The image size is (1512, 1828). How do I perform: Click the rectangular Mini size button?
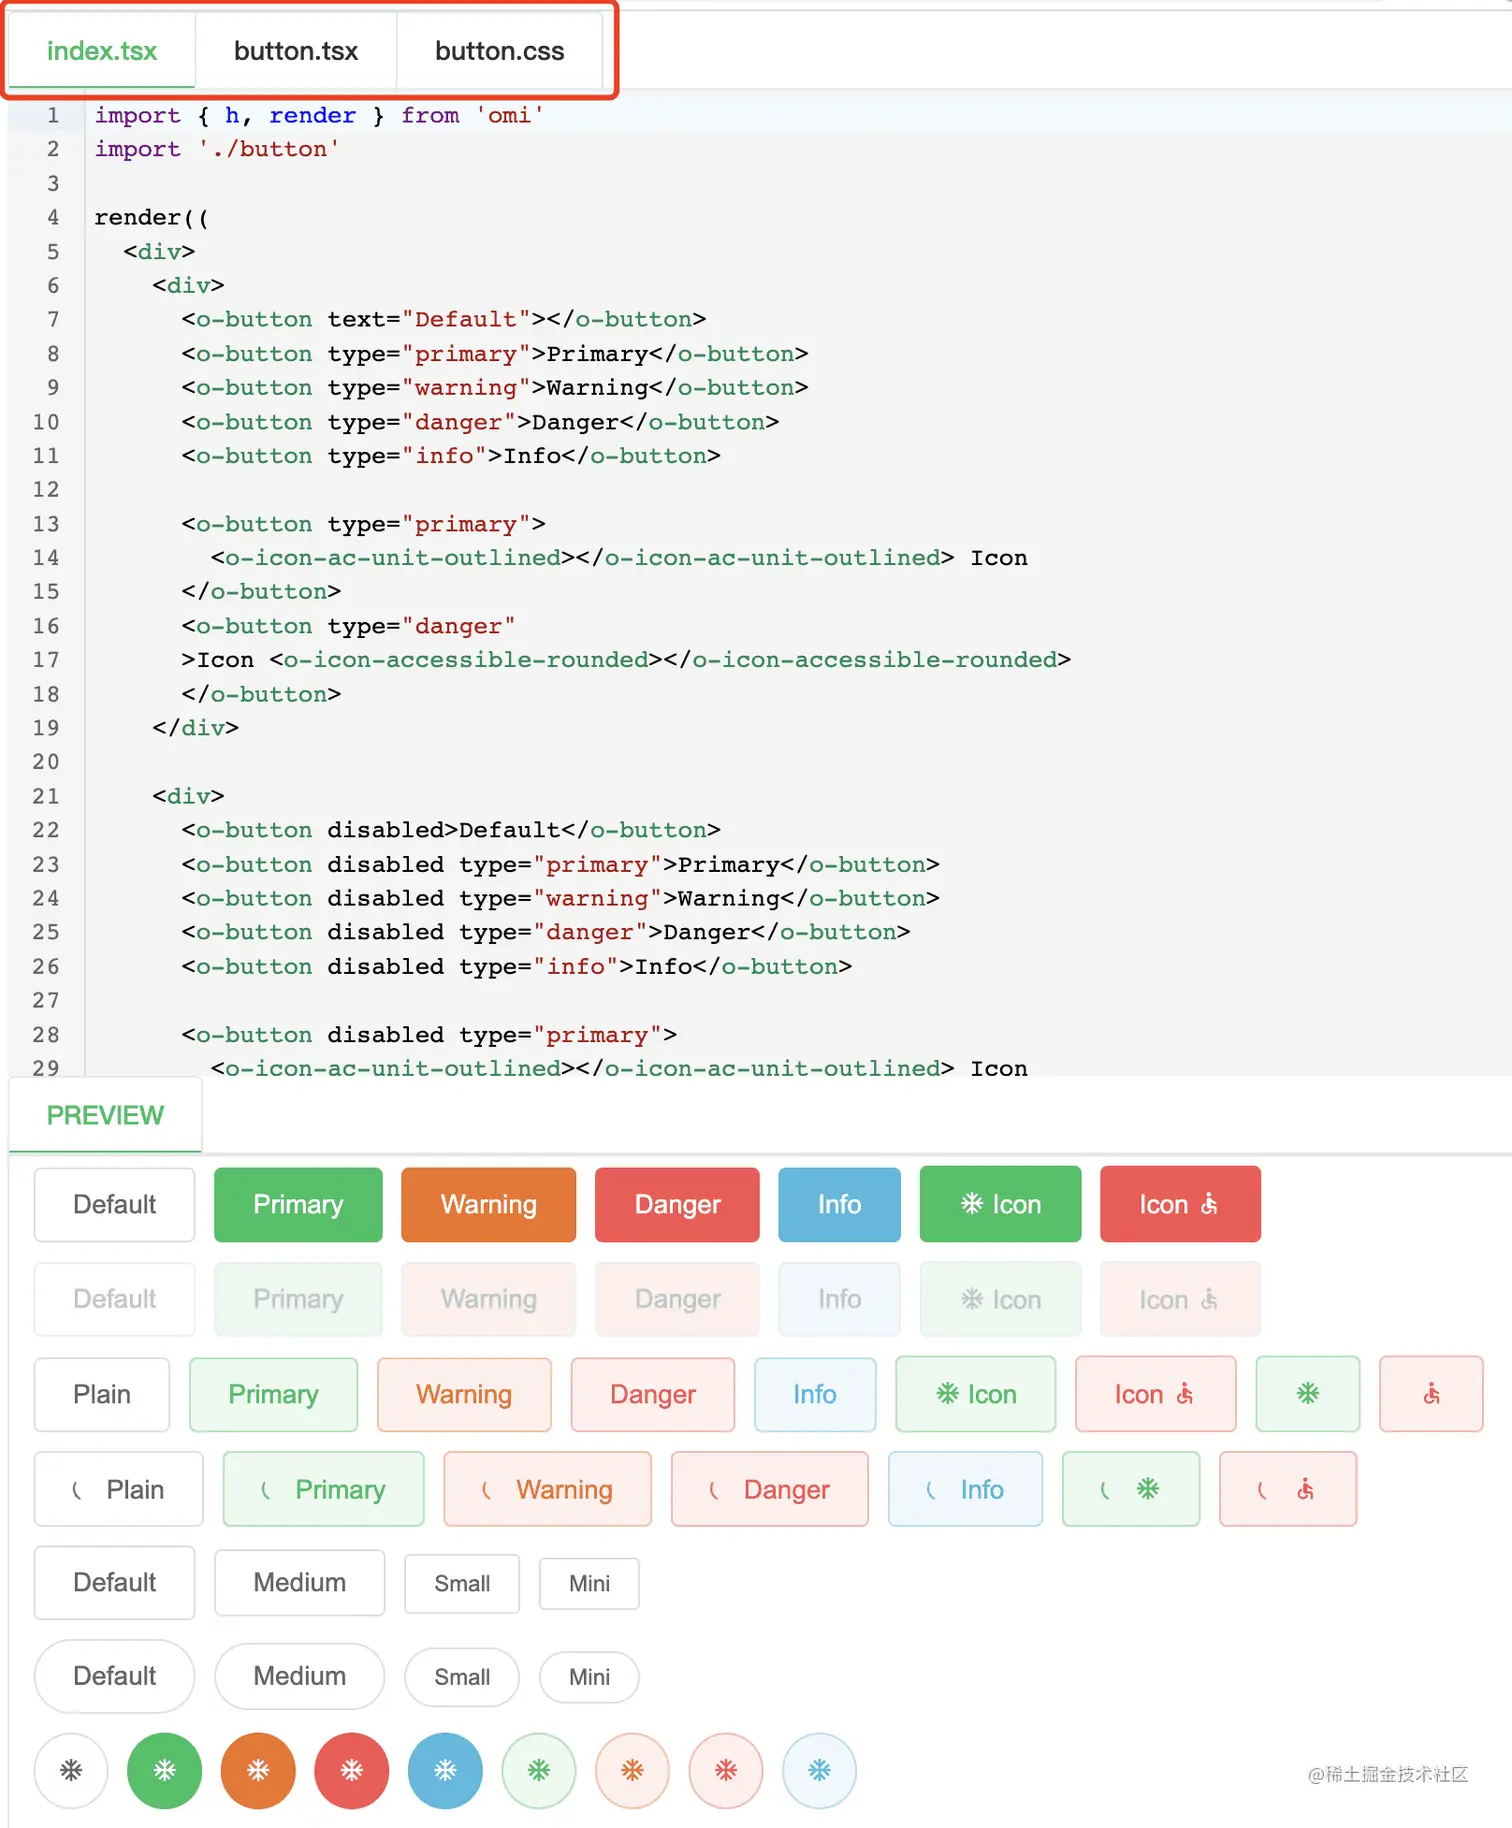coord(589,1583)
